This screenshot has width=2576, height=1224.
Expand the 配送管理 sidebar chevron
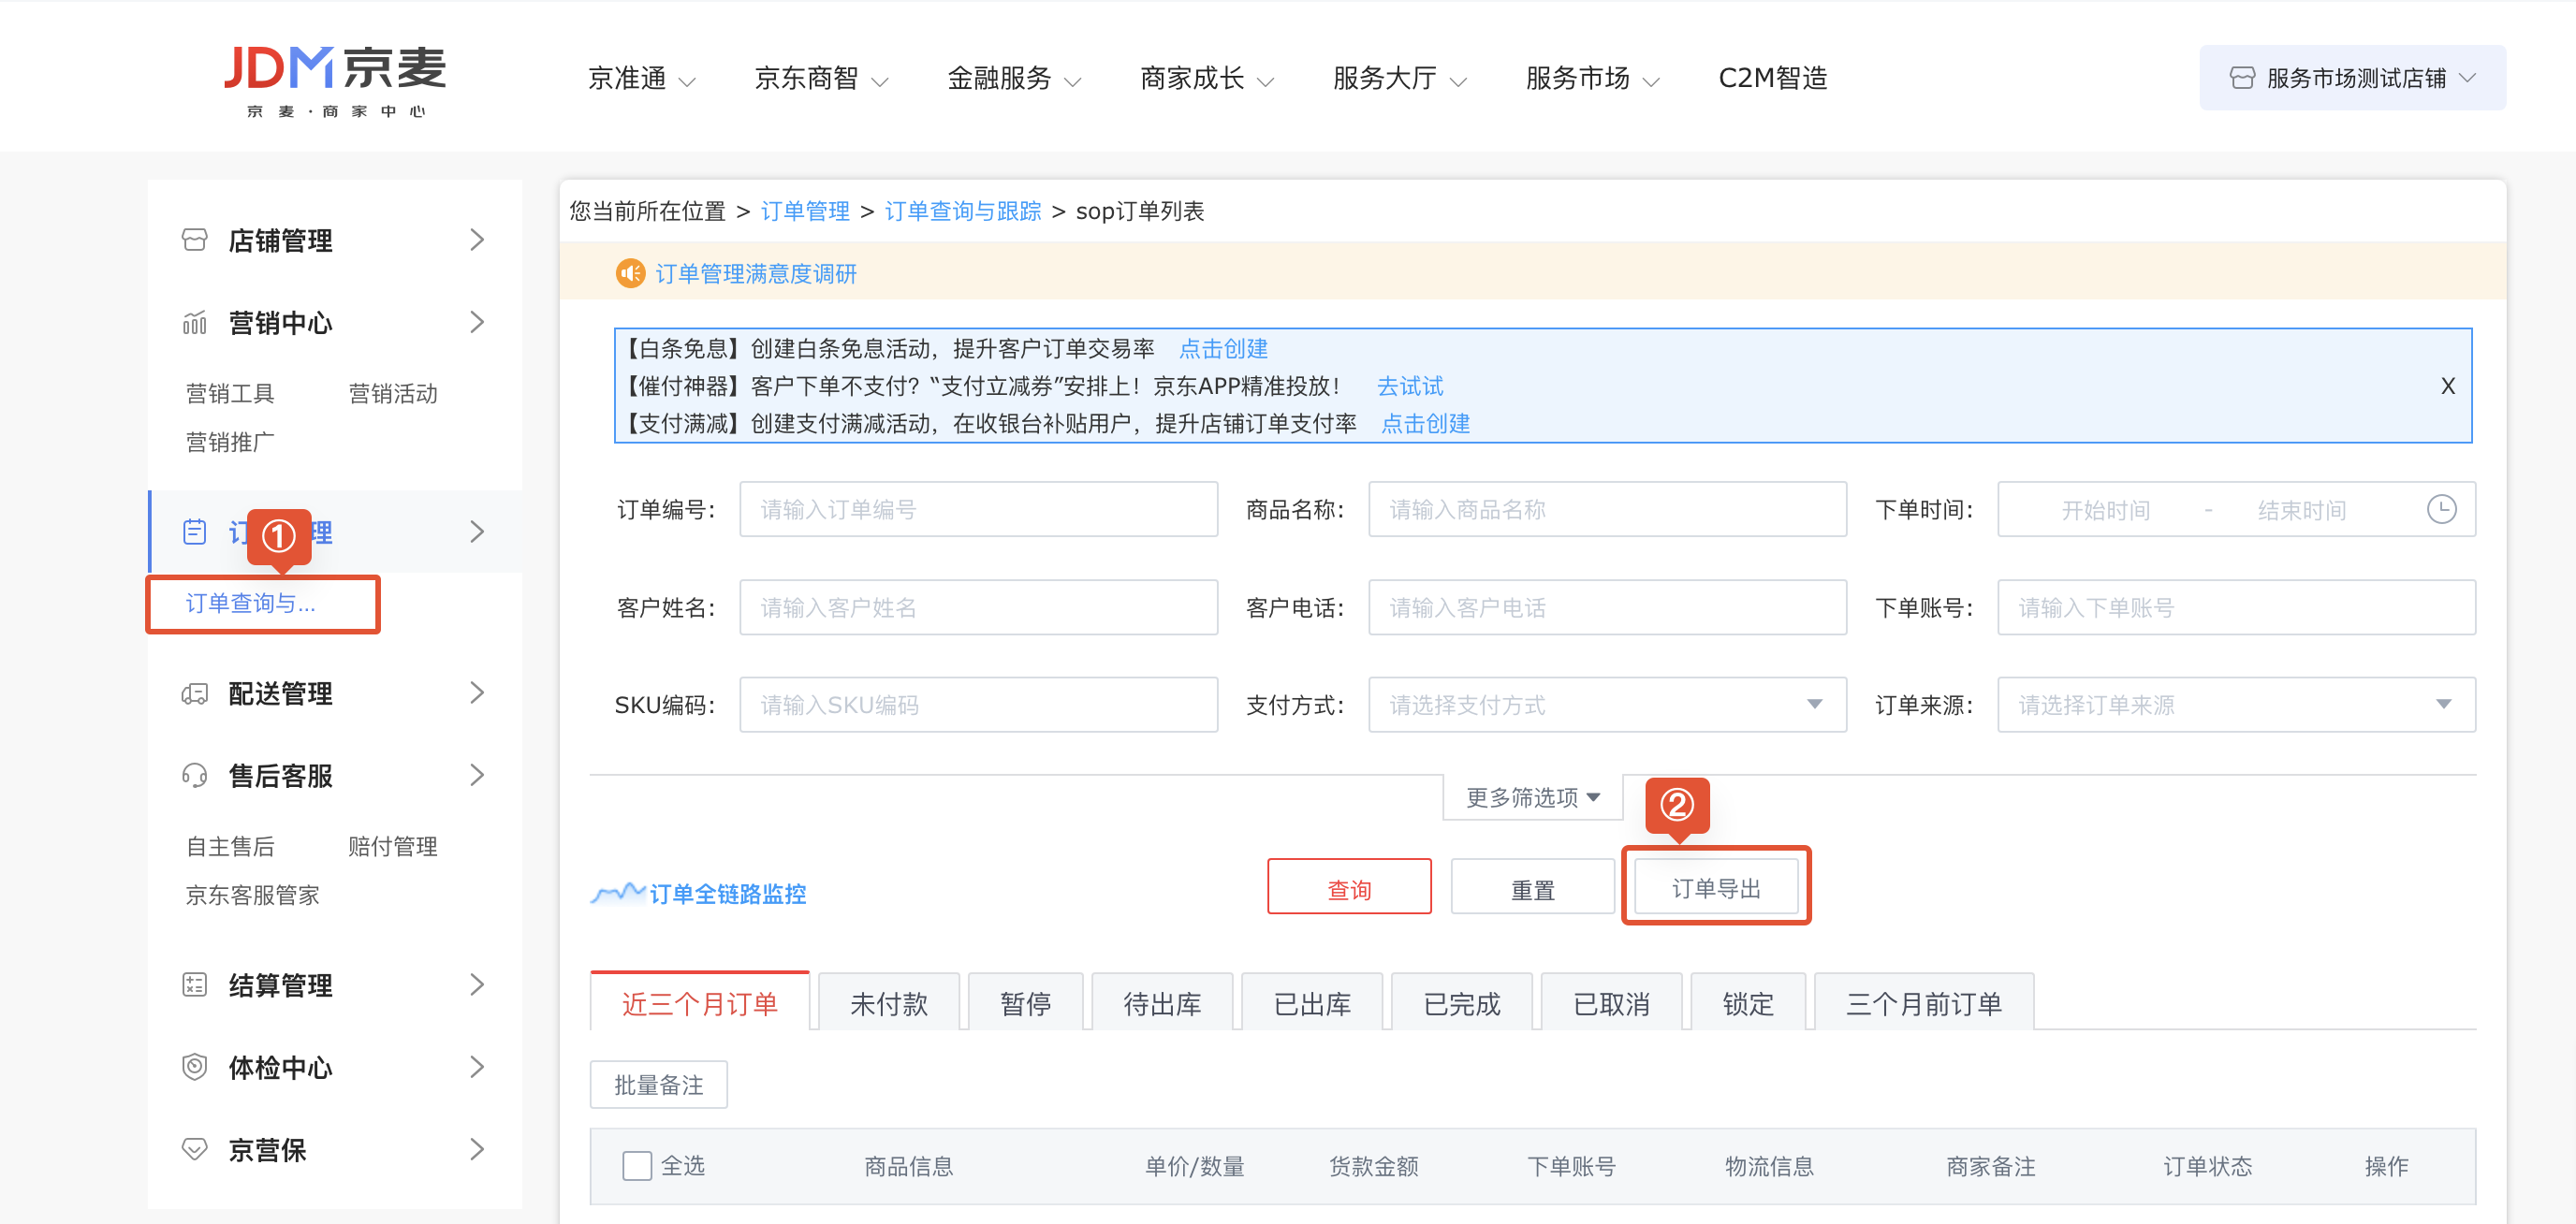coord(477,693)
